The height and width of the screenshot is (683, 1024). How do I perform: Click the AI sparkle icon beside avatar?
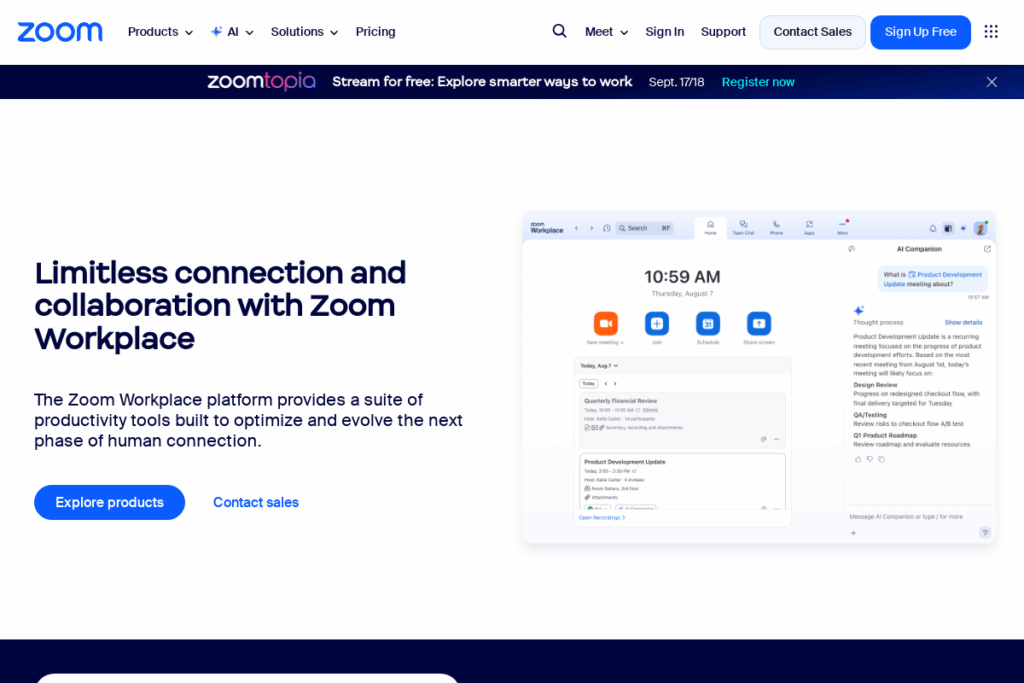coord(963,229)
